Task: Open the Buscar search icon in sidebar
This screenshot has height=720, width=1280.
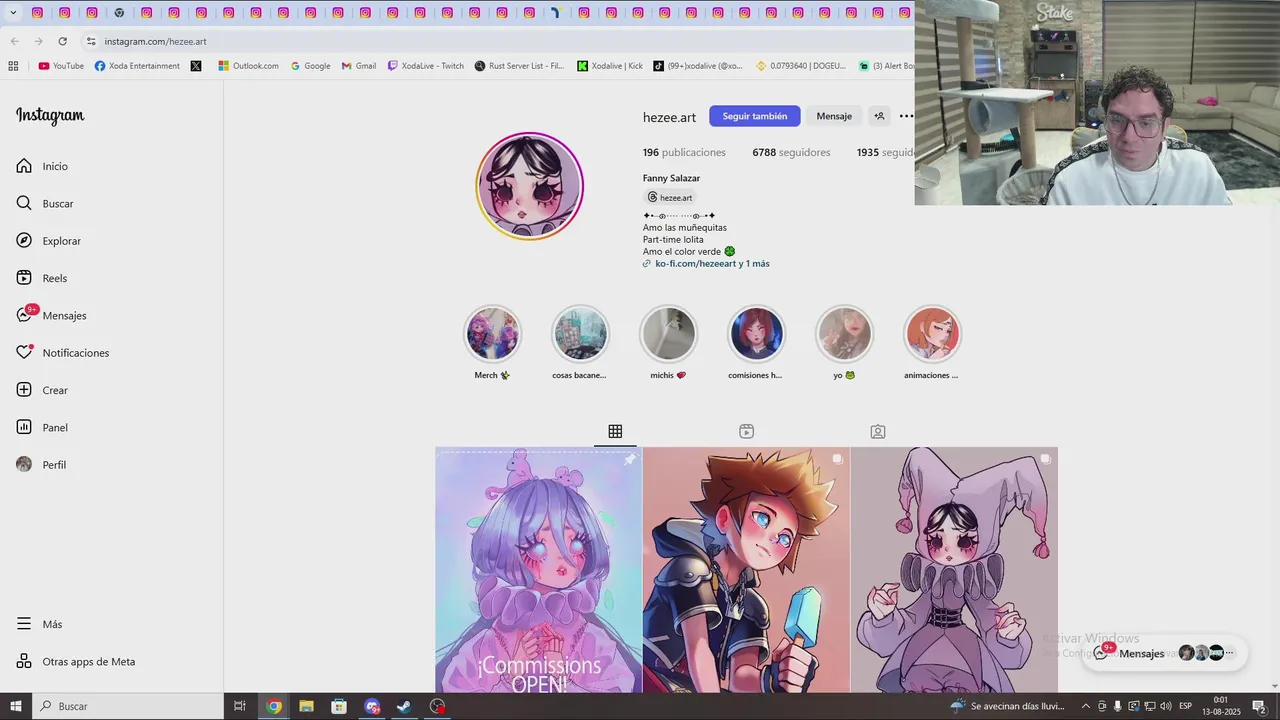Action: click(x=24, y=203)
